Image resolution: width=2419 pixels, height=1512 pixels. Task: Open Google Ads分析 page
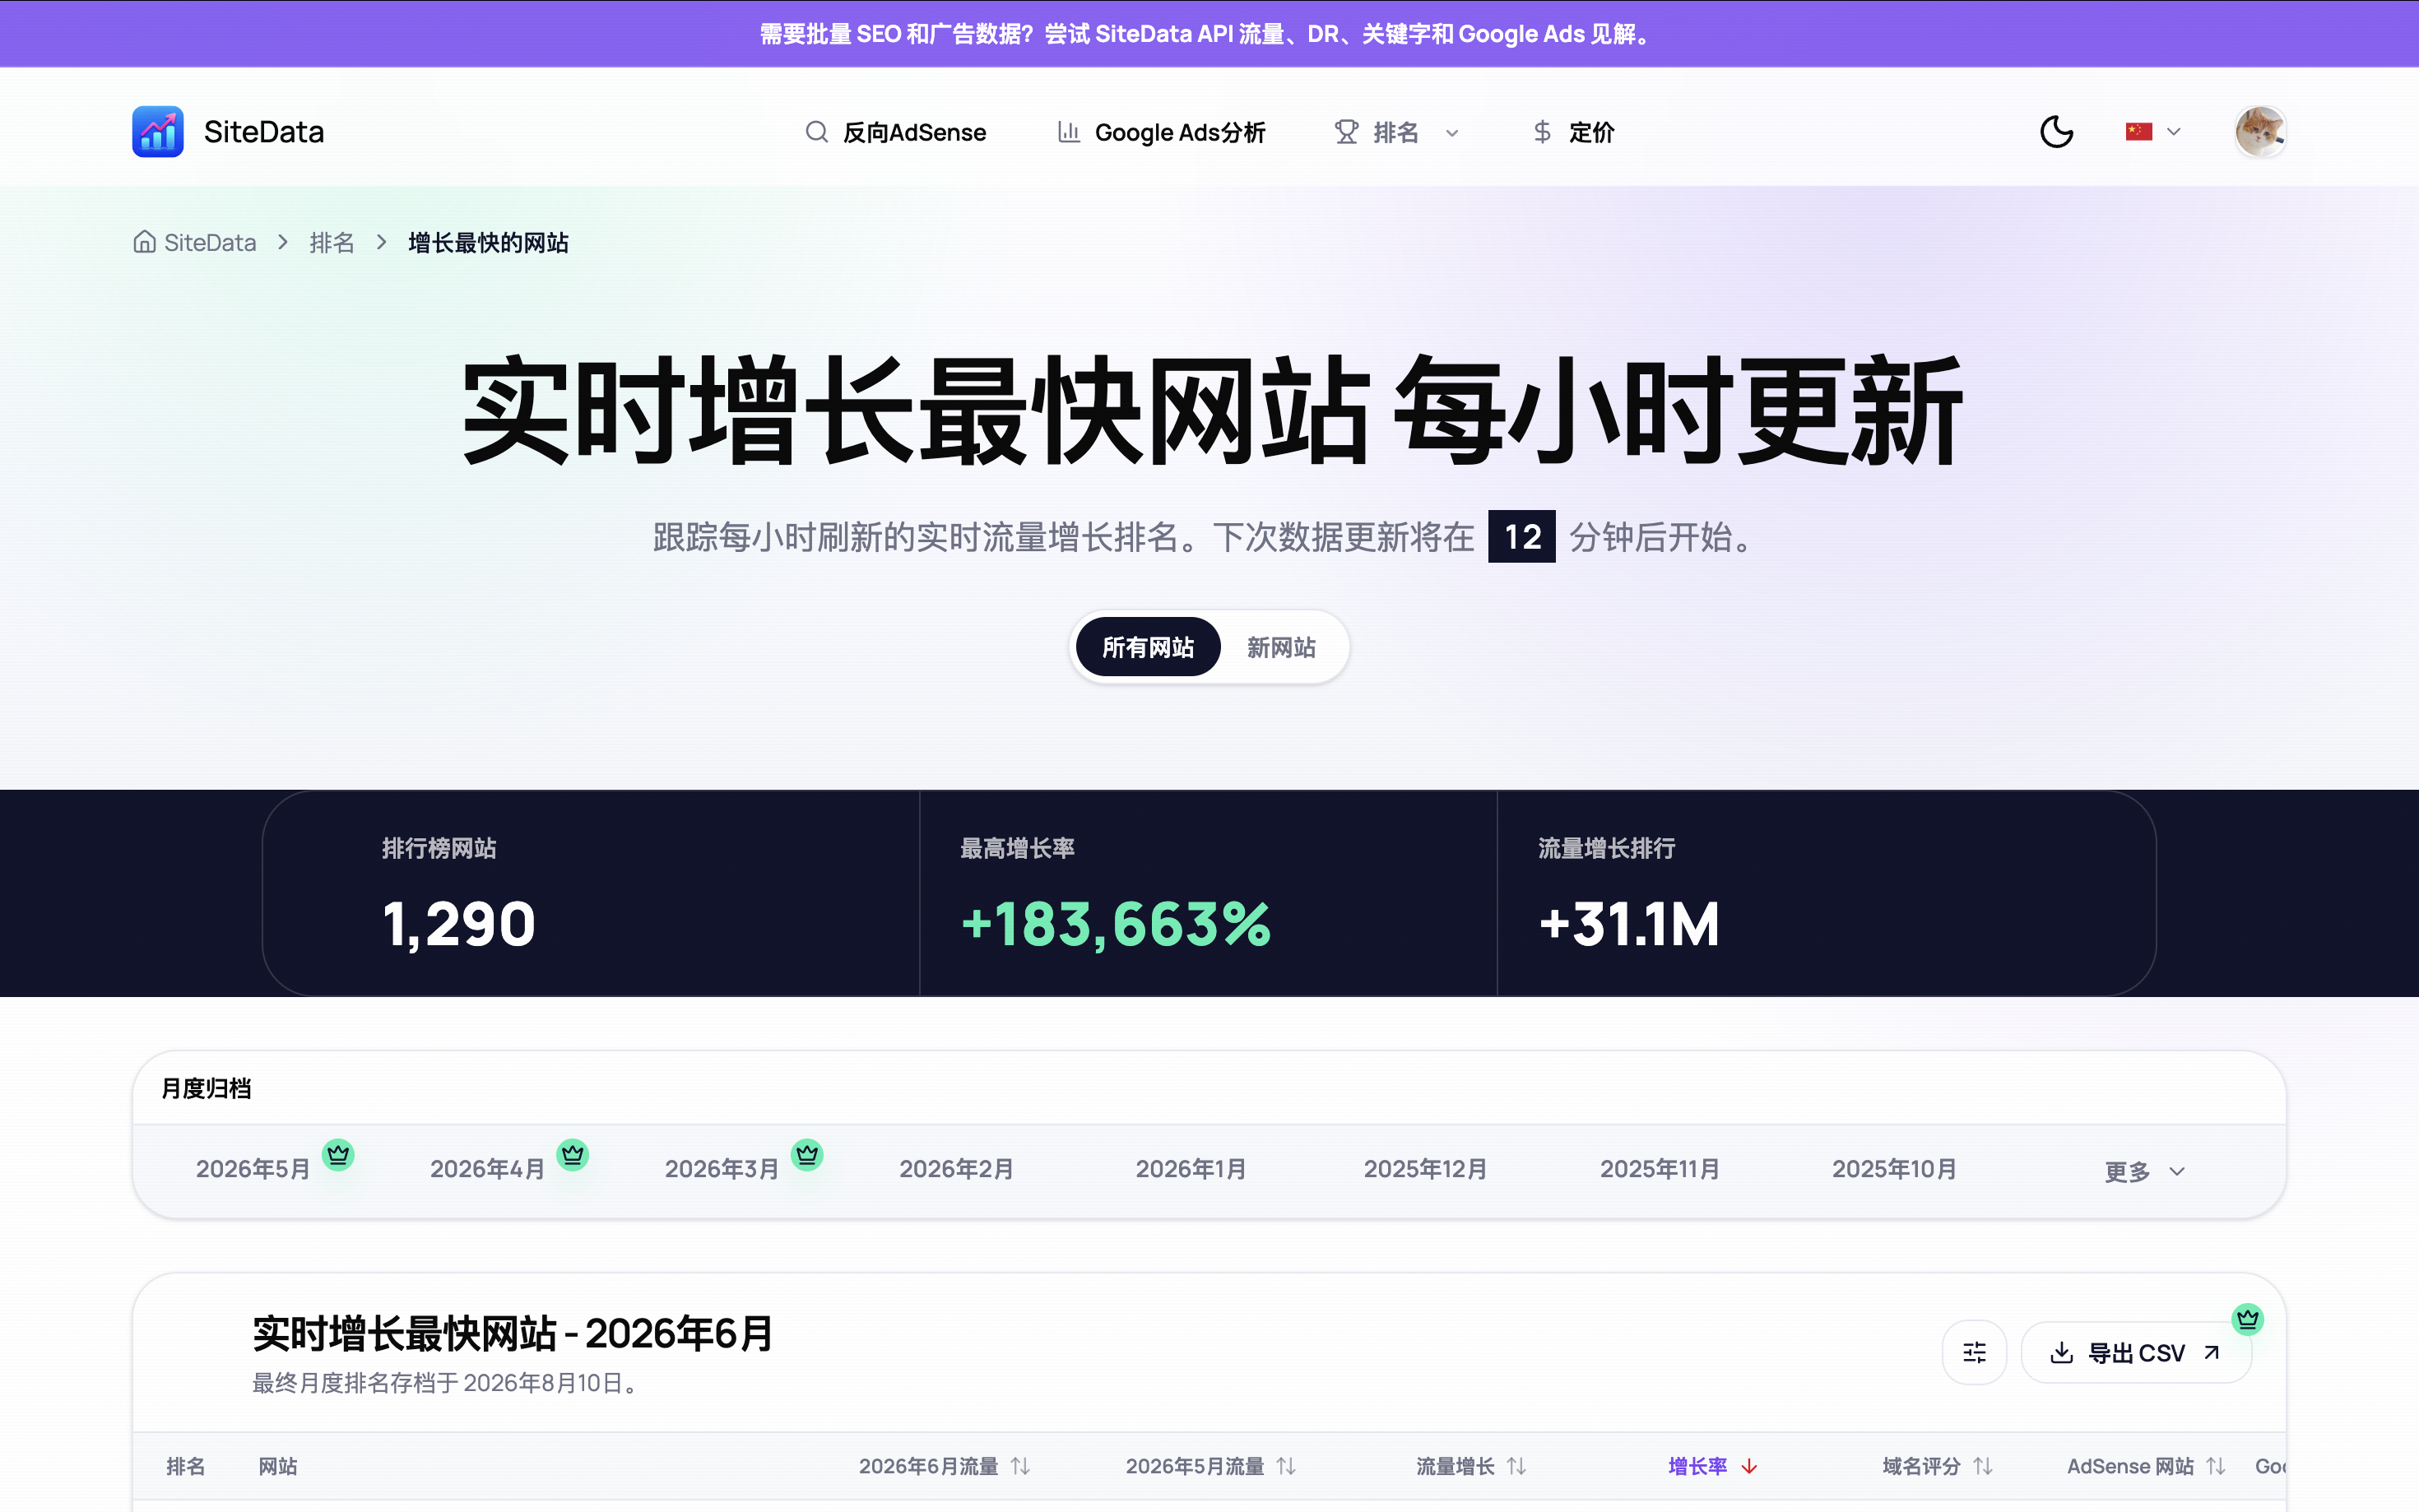coord(1161,132)
